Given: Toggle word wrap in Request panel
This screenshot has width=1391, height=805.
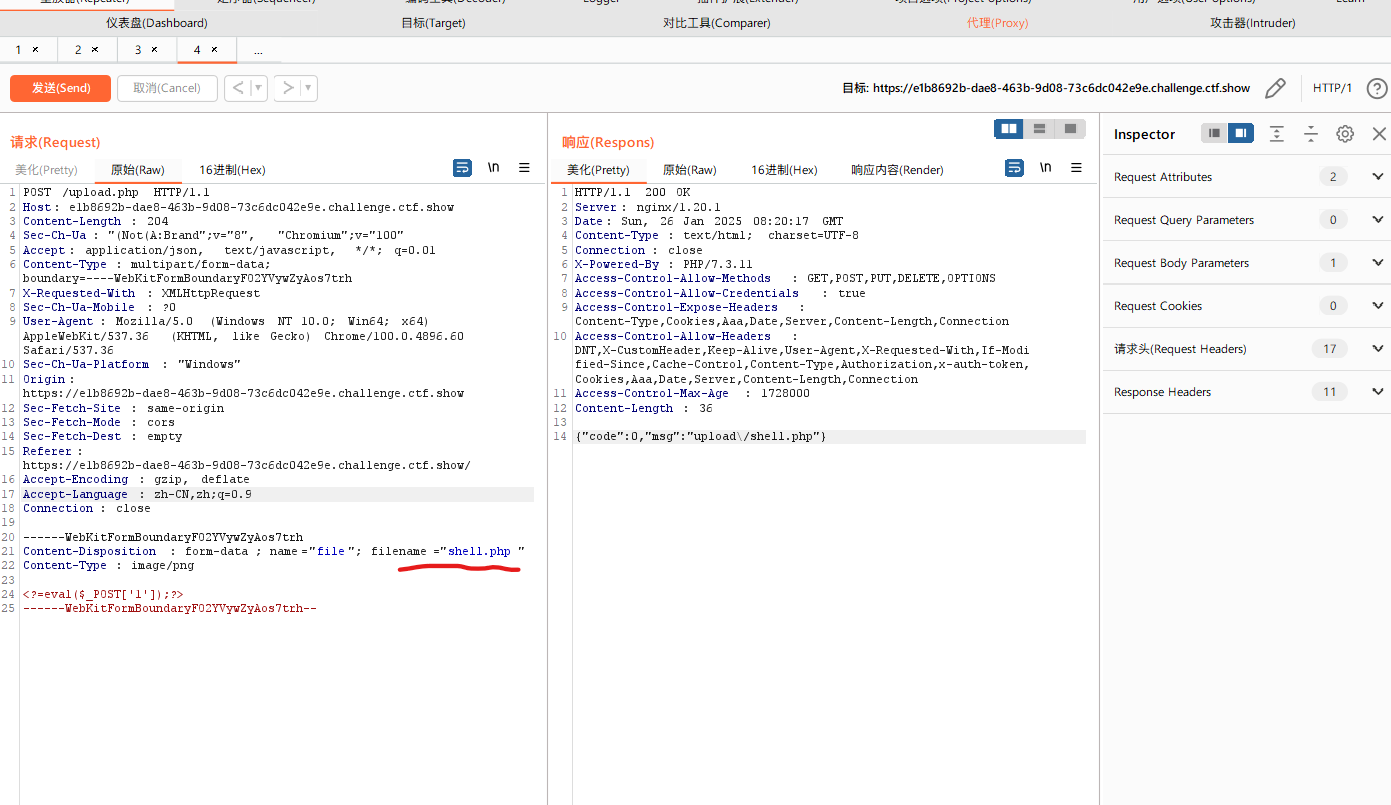Looking at the screenshot, I should pos(462,168).
